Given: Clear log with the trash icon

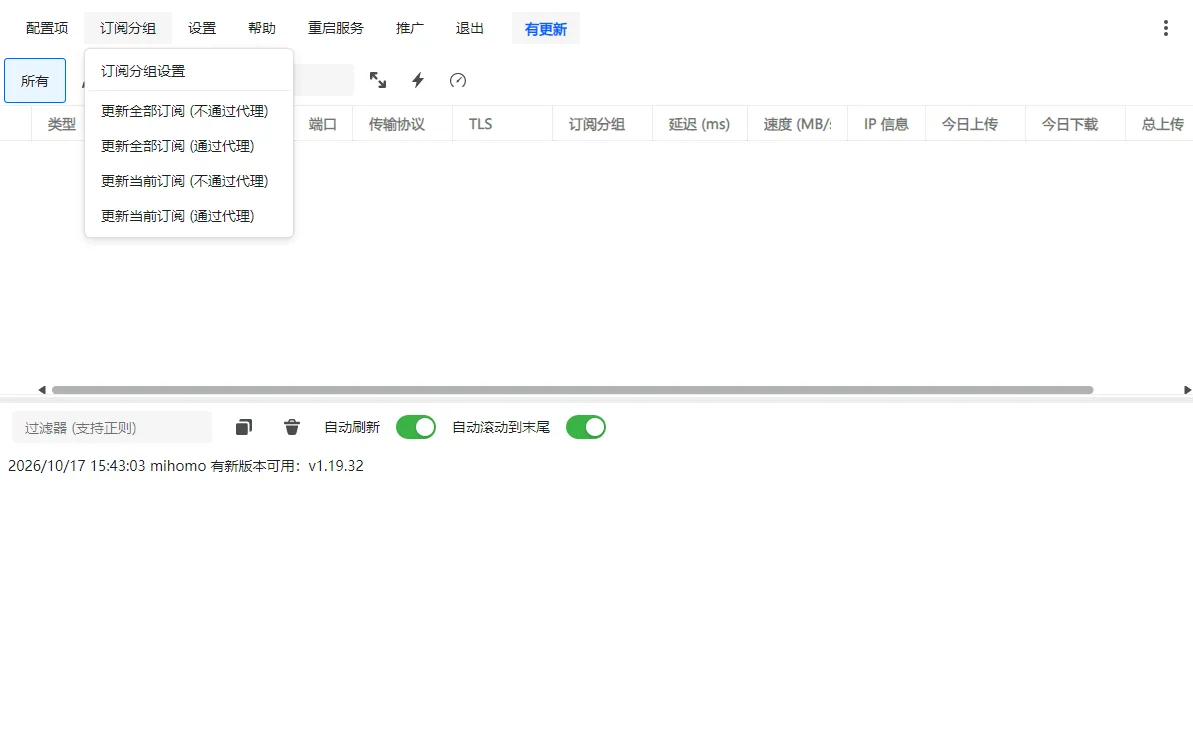Looking at the screenshot, I should tap(292, 427).
